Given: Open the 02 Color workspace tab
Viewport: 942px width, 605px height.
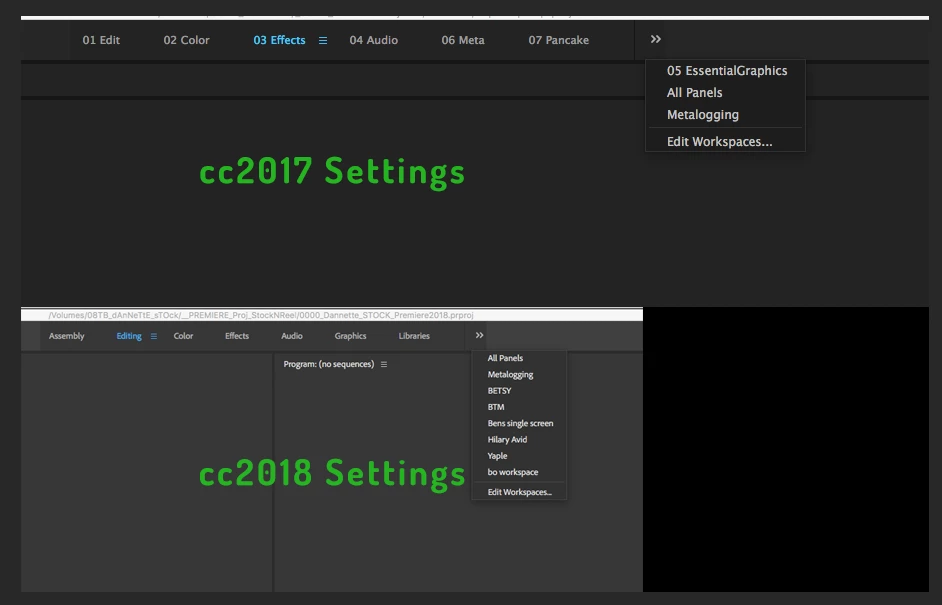Looking at the screenshot, I should tap(186, 40).
